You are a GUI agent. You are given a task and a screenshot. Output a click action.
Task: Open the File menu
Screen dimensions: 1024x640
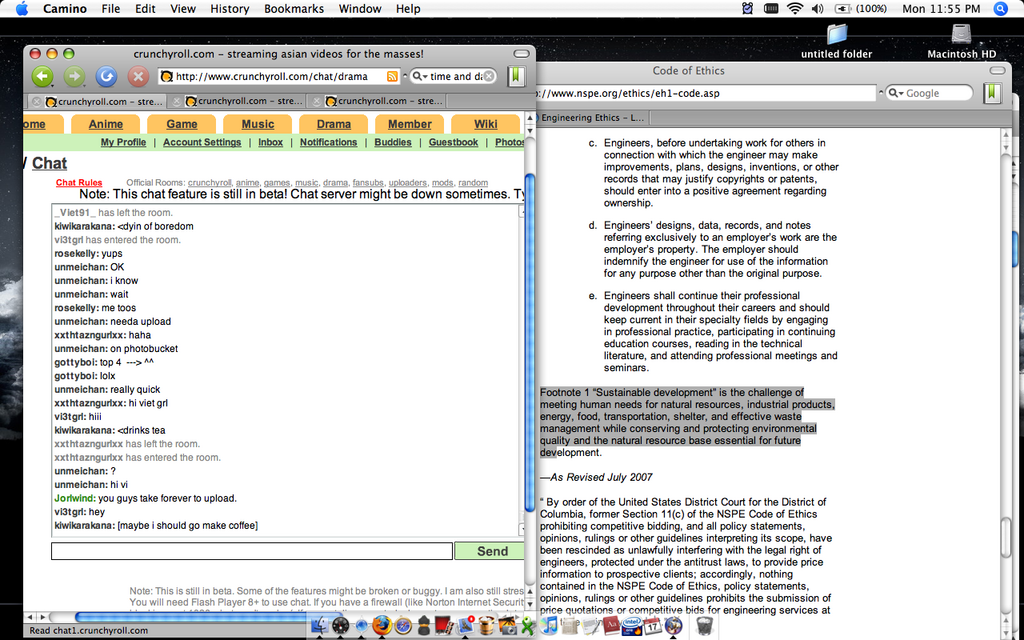[x=110, y=8]
